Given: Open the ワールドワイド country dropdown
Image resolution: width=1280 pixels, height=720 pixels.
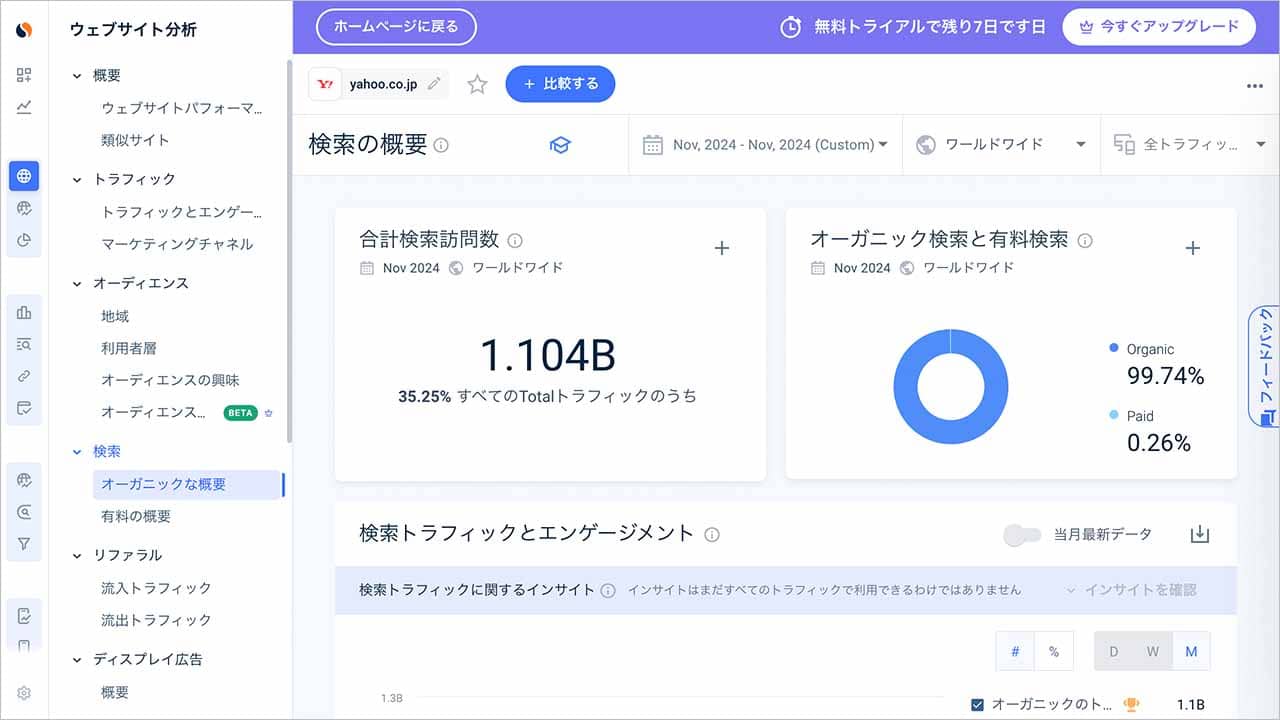Looking at the screenshot, I should tap(1001, 145).
